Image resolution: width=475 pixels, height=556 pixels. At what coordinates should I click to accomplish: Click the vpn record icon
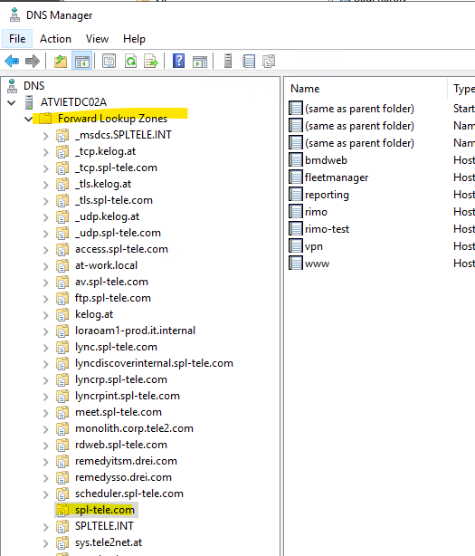(295, 246)
